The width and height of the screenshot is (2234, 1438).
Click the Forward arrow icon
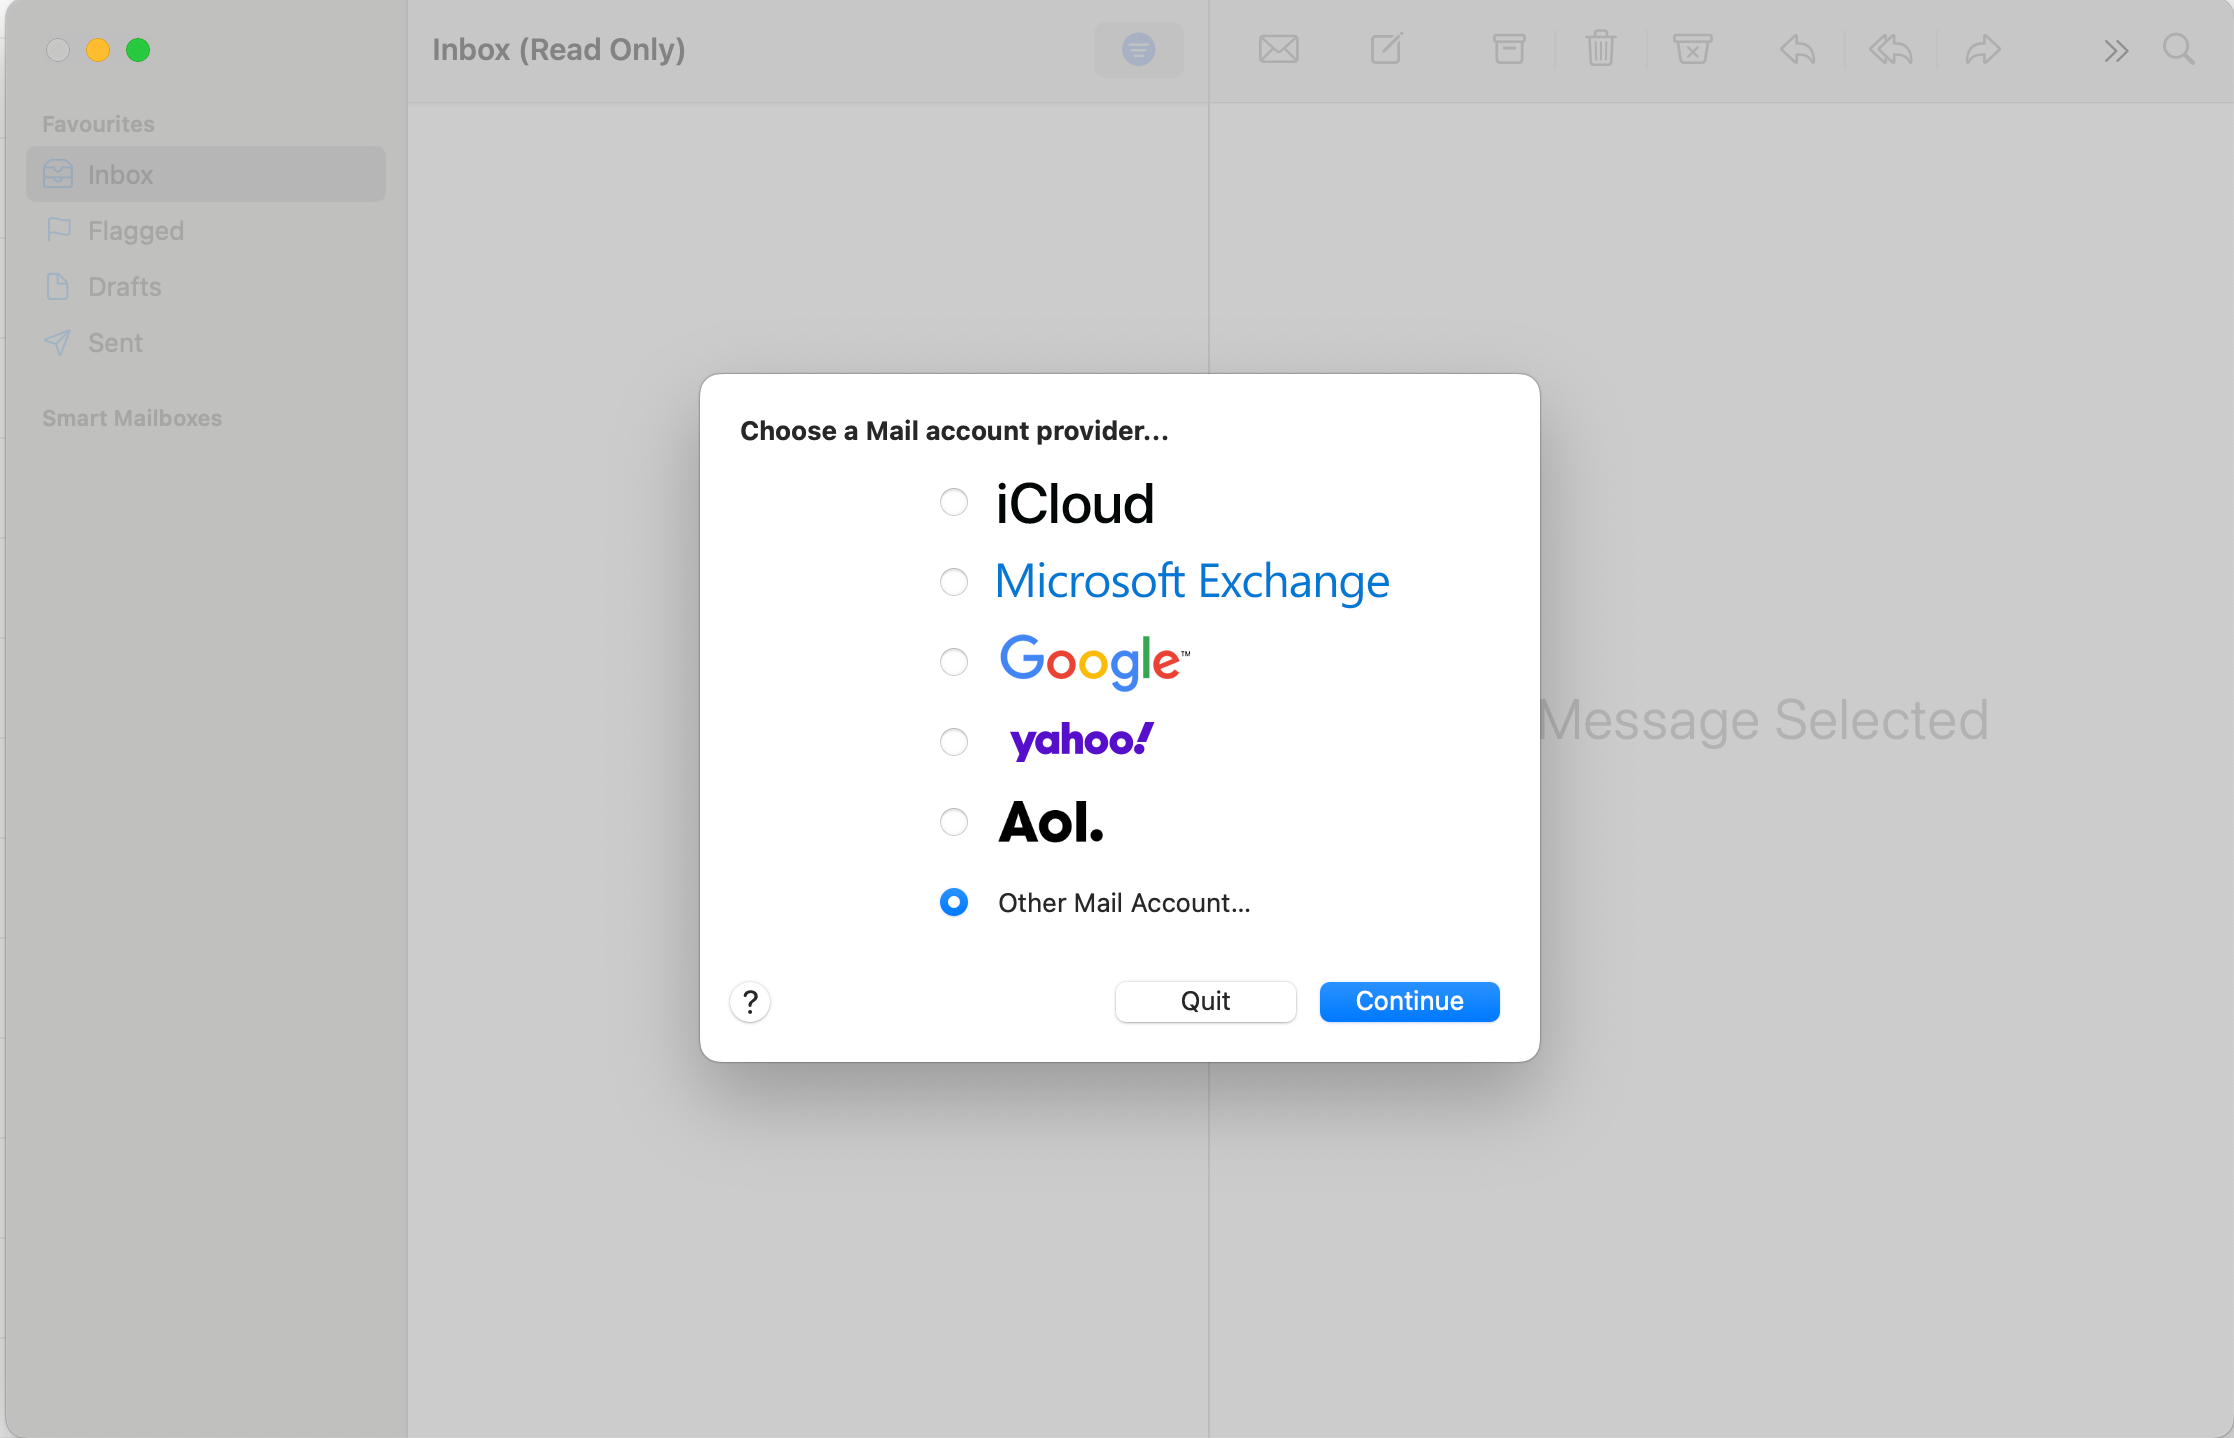[x=1982, y=49]
